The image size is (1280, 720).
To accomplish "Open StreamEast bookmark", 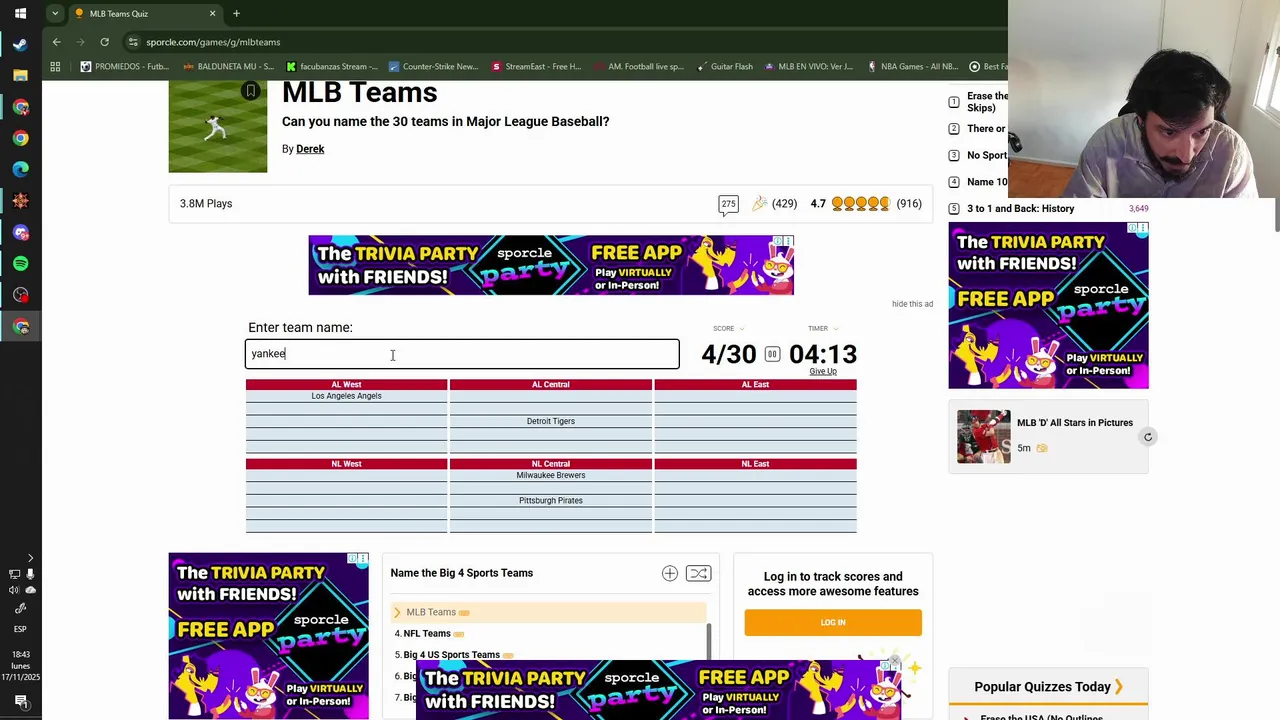I will 535,67.
